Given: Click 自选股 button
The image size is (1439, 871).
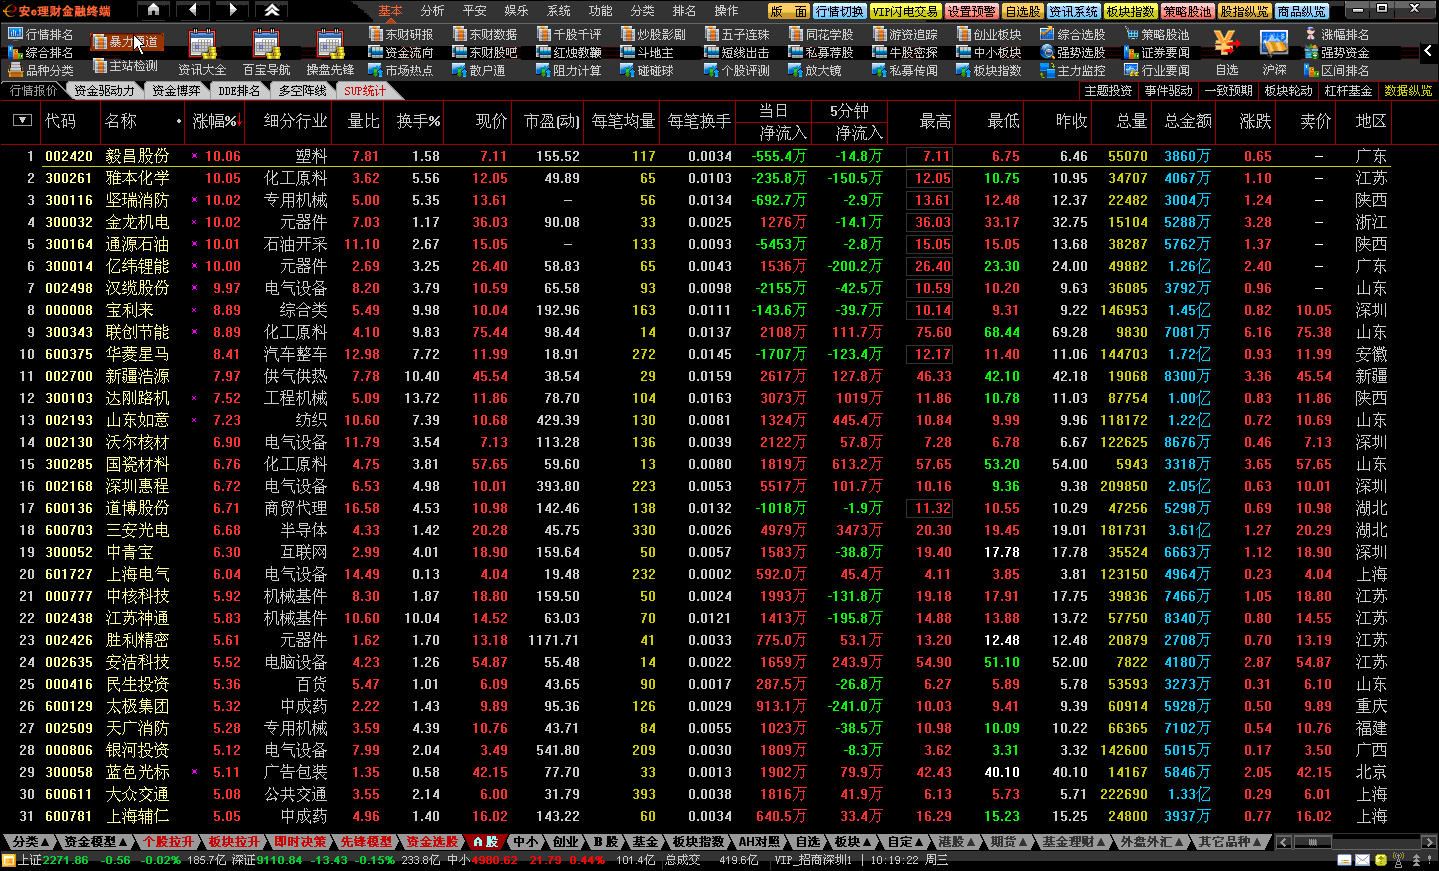Looking at the screenshot, I should 1022,11.
